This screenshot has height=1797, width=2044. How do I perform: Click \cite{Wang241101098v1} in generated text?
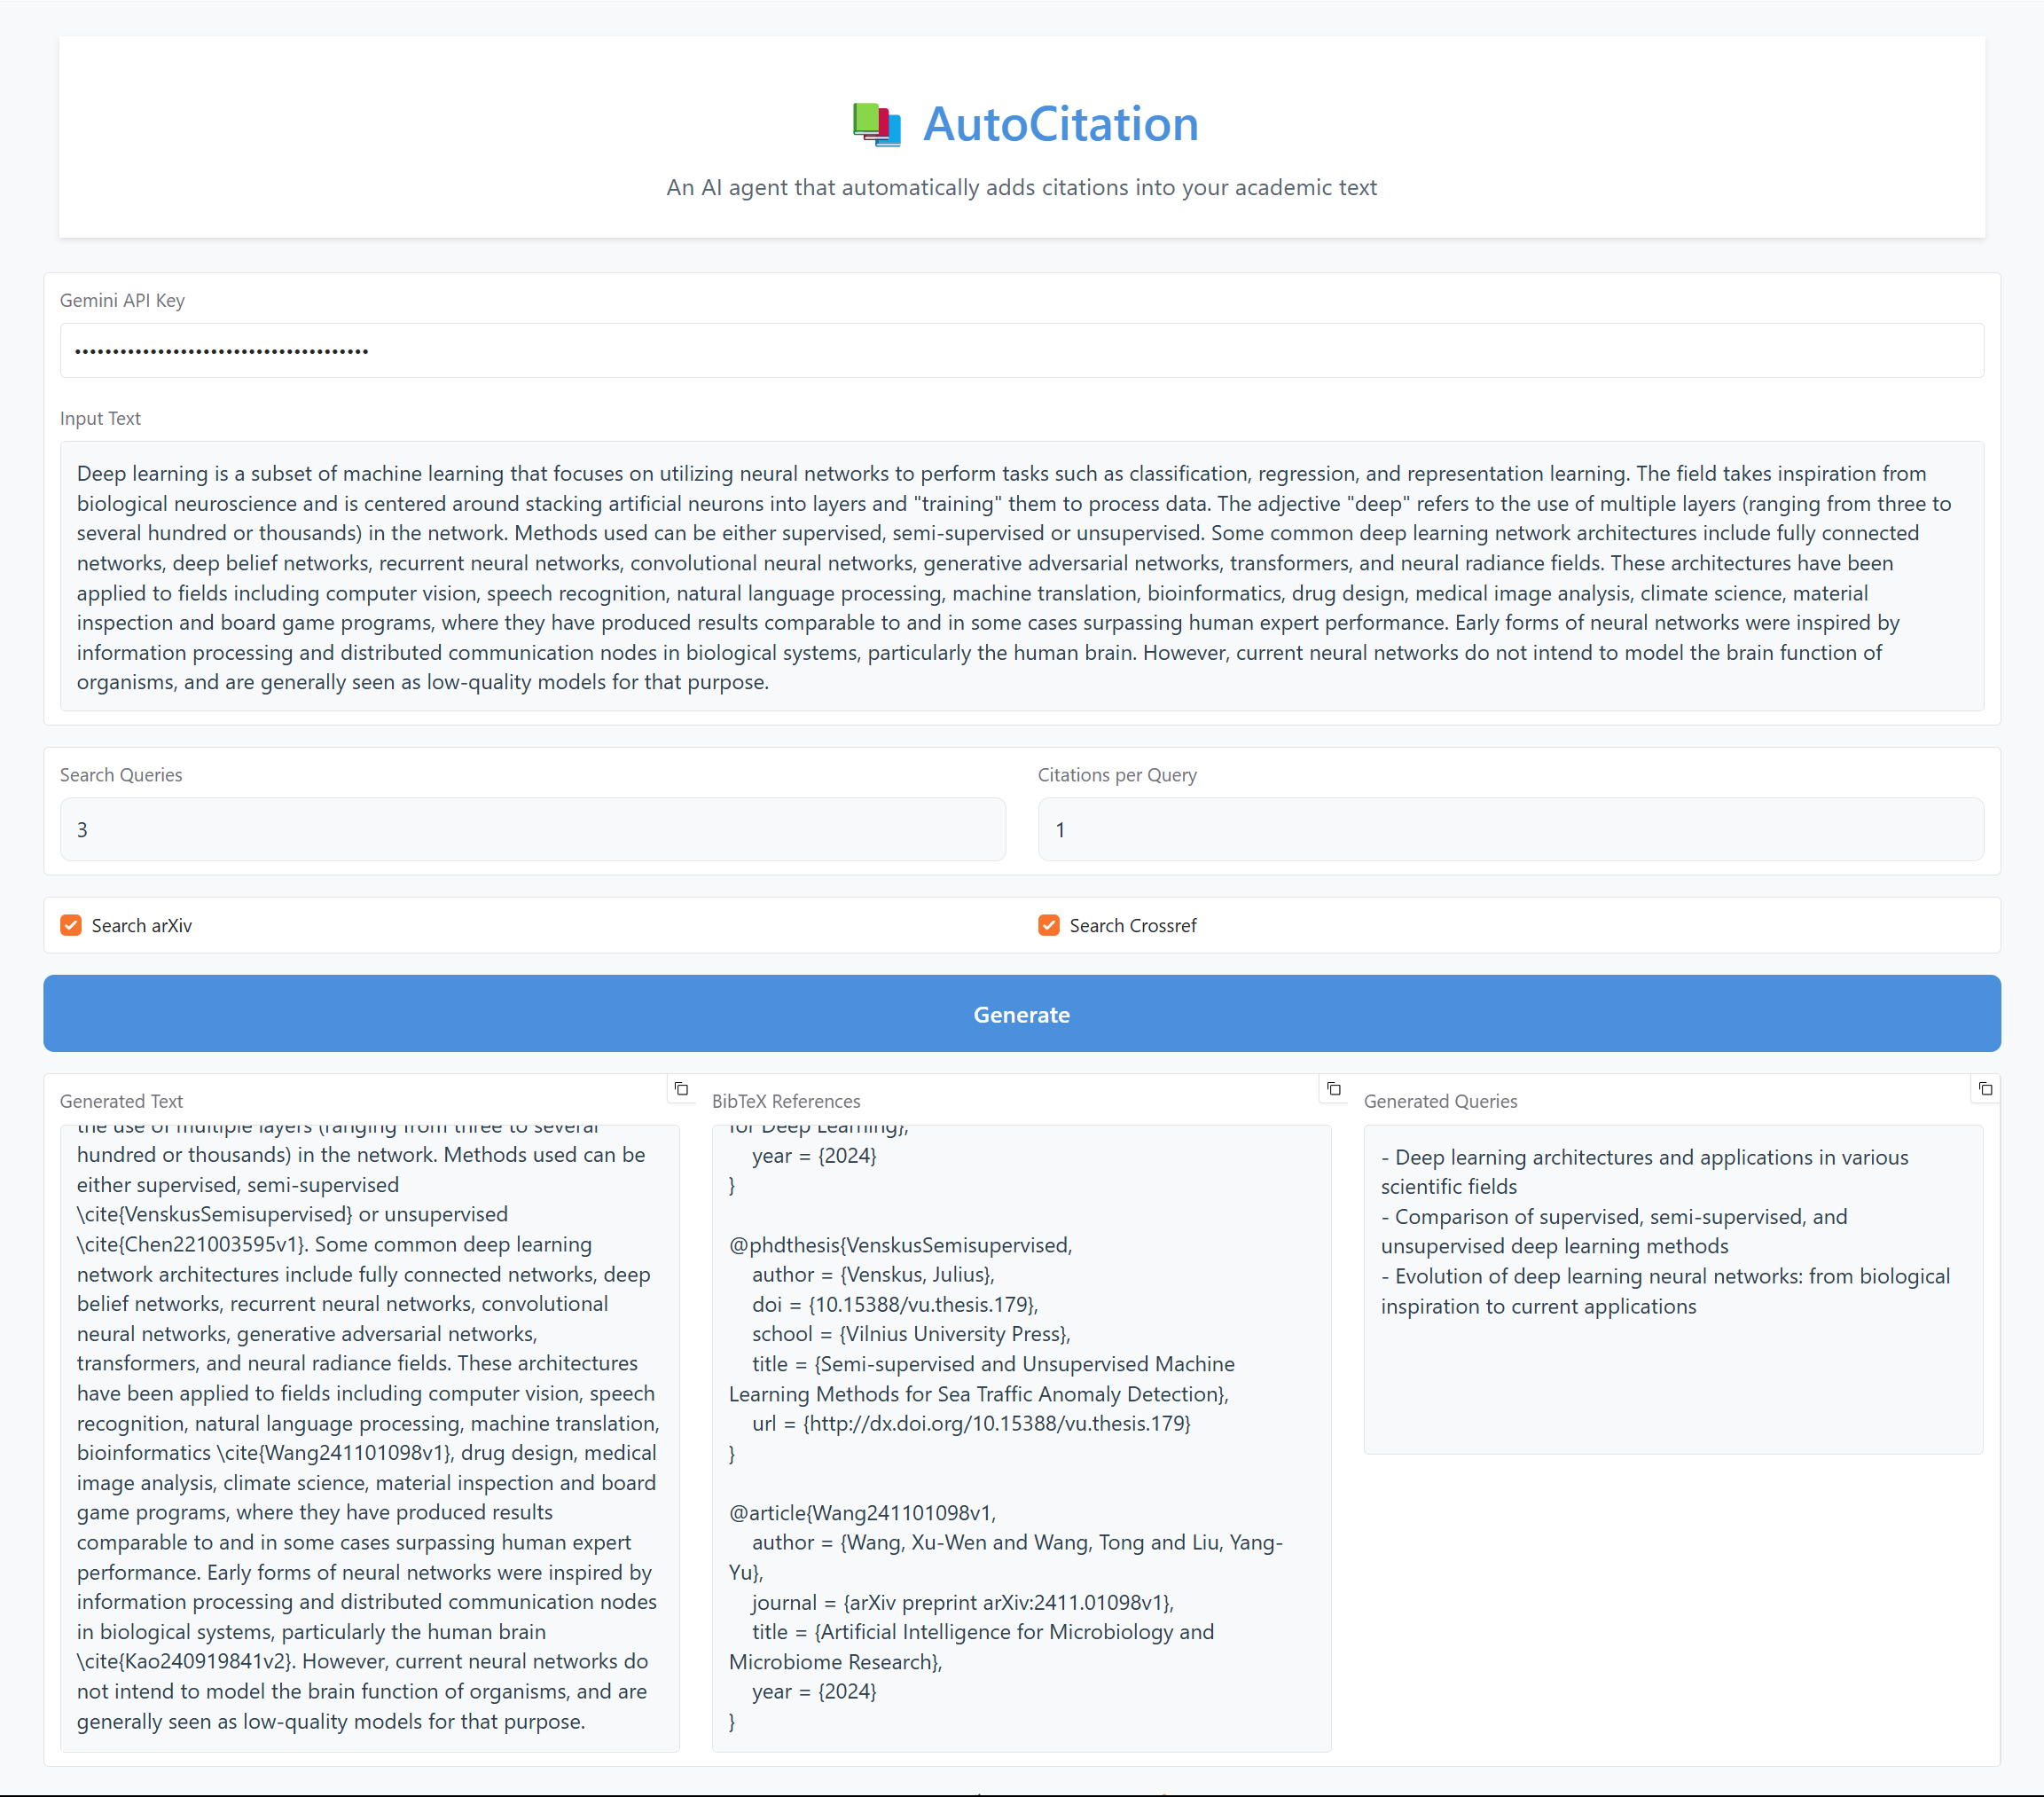pos(335,1452)
